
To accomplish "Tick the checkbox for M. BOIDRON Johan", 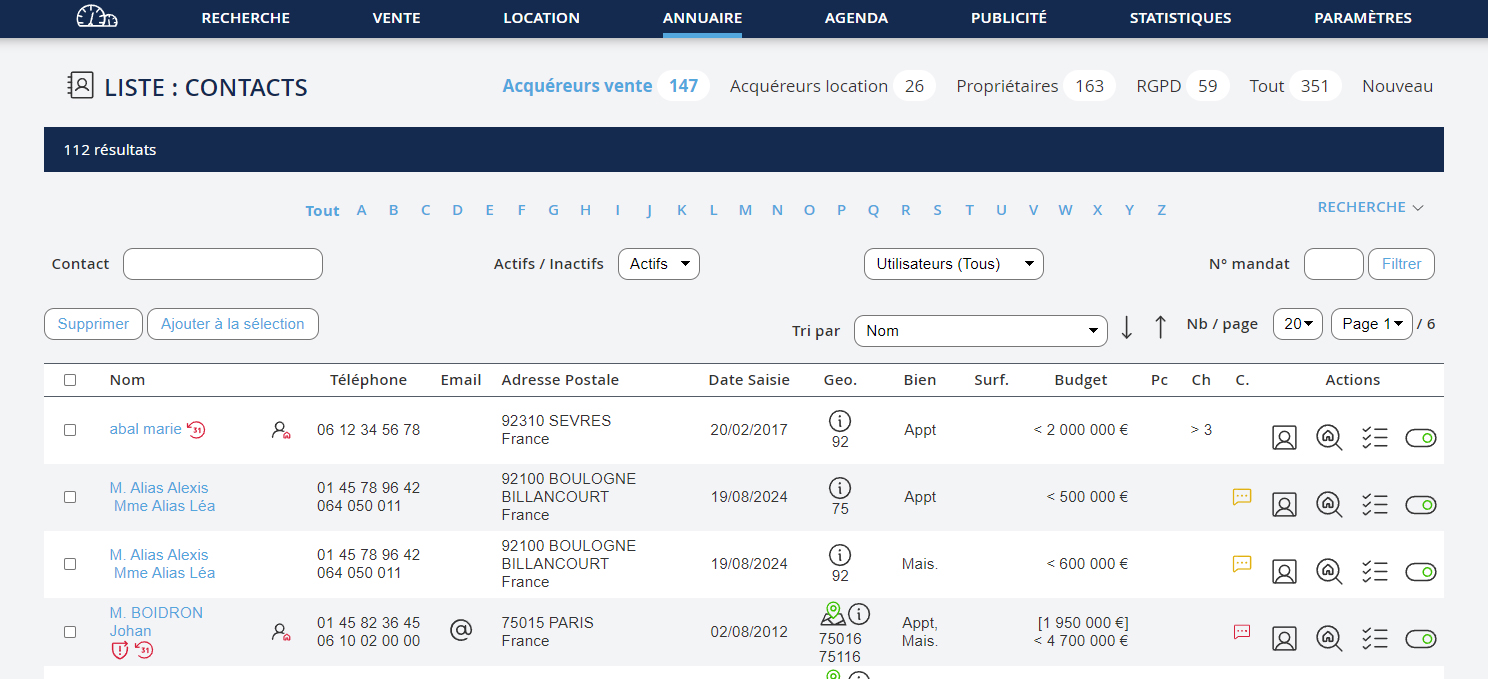I will point(70,632).
